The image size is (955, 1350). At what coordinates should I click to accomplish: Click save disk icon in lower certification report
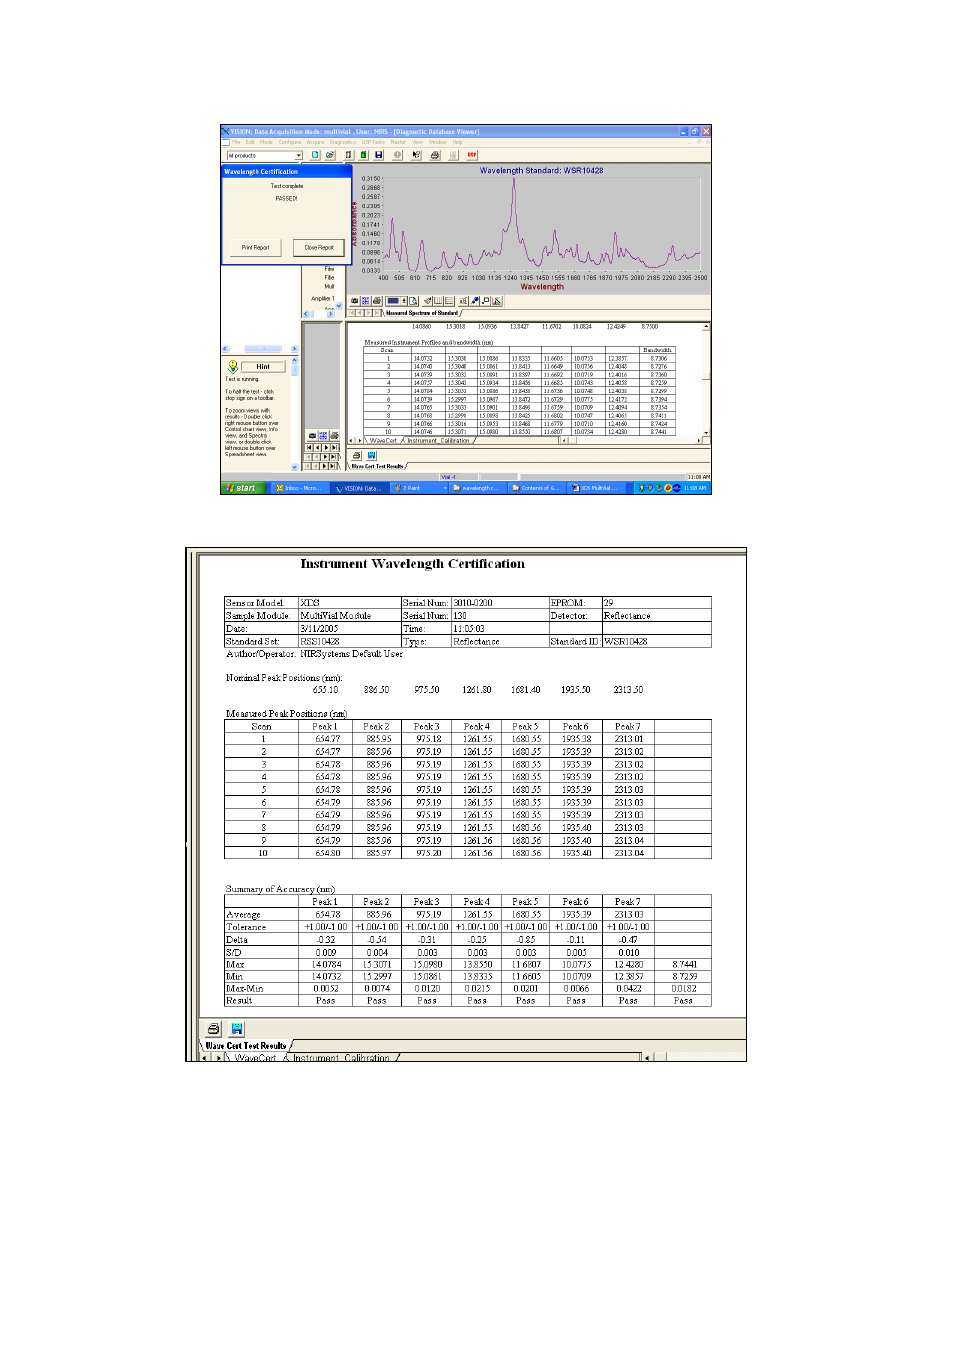pyautogui.click(x=237, y=1029)
